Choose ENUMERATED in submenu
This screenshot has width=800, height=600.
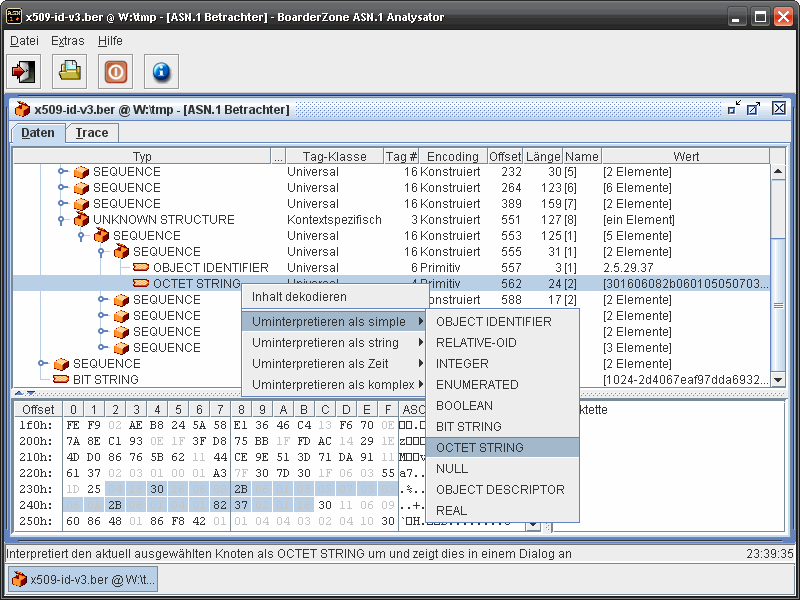502,384
